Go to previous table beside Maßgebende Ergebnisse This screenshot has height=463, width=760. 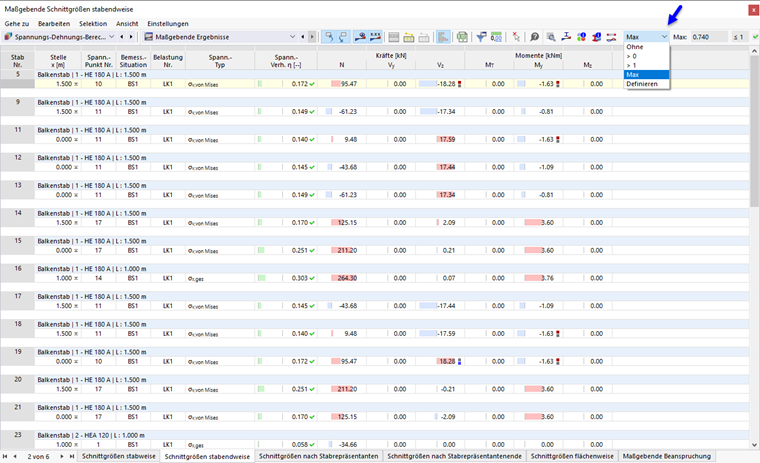coord(303,37)
